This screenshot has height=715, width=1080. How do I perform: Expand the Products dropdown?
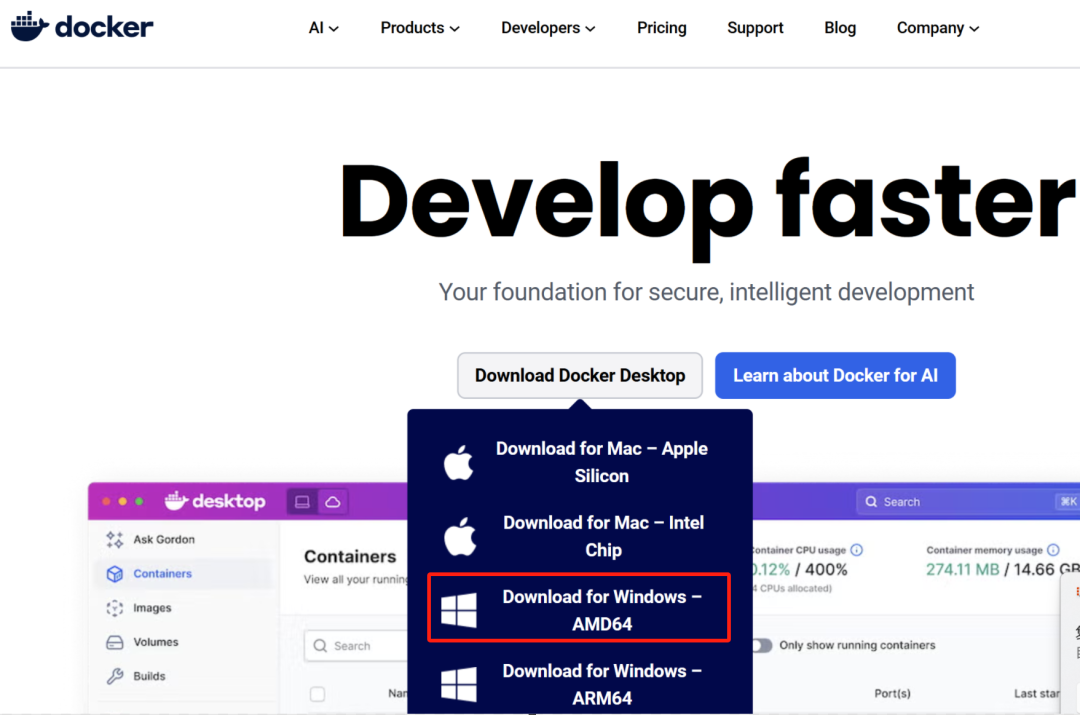point(419,28)
